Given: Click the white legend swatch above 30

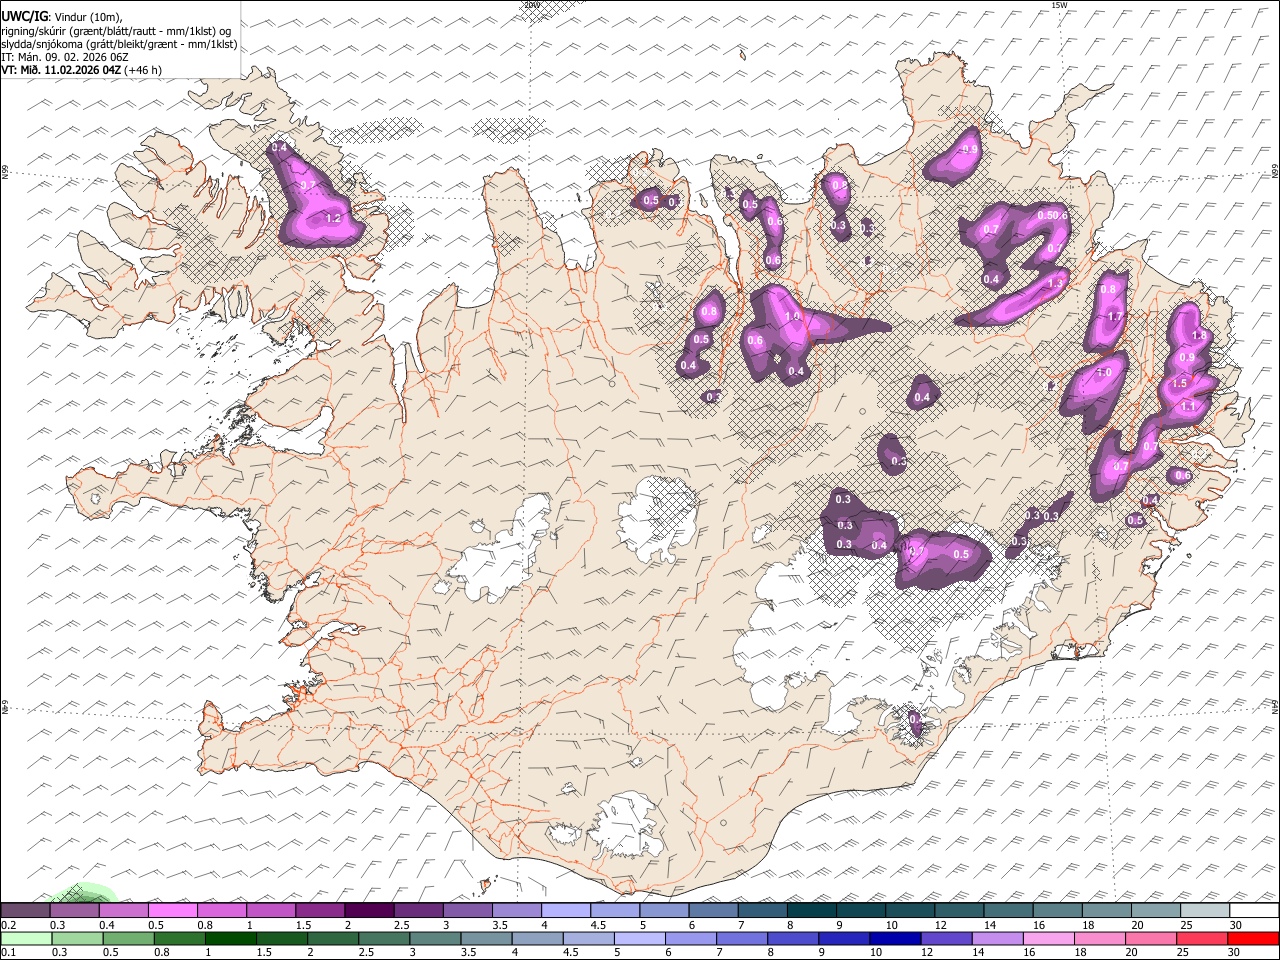Looking at the screenshot, I should [x=1254, y=911].
